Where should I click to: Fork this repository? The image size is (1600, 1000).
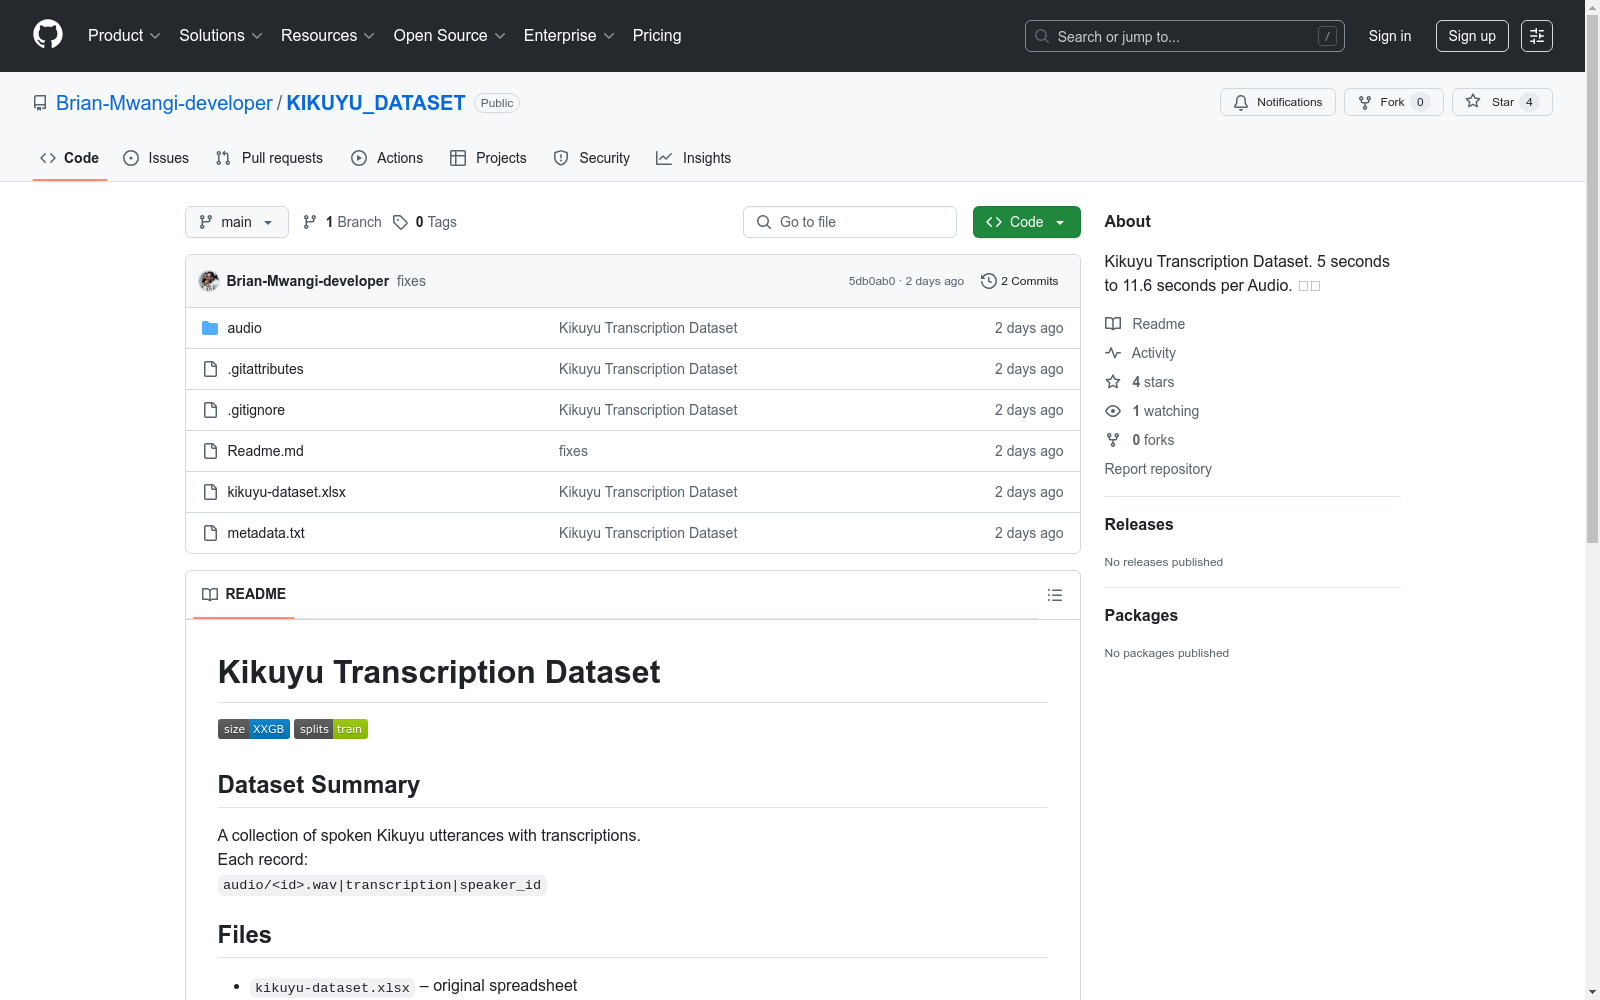[1394, 102]
